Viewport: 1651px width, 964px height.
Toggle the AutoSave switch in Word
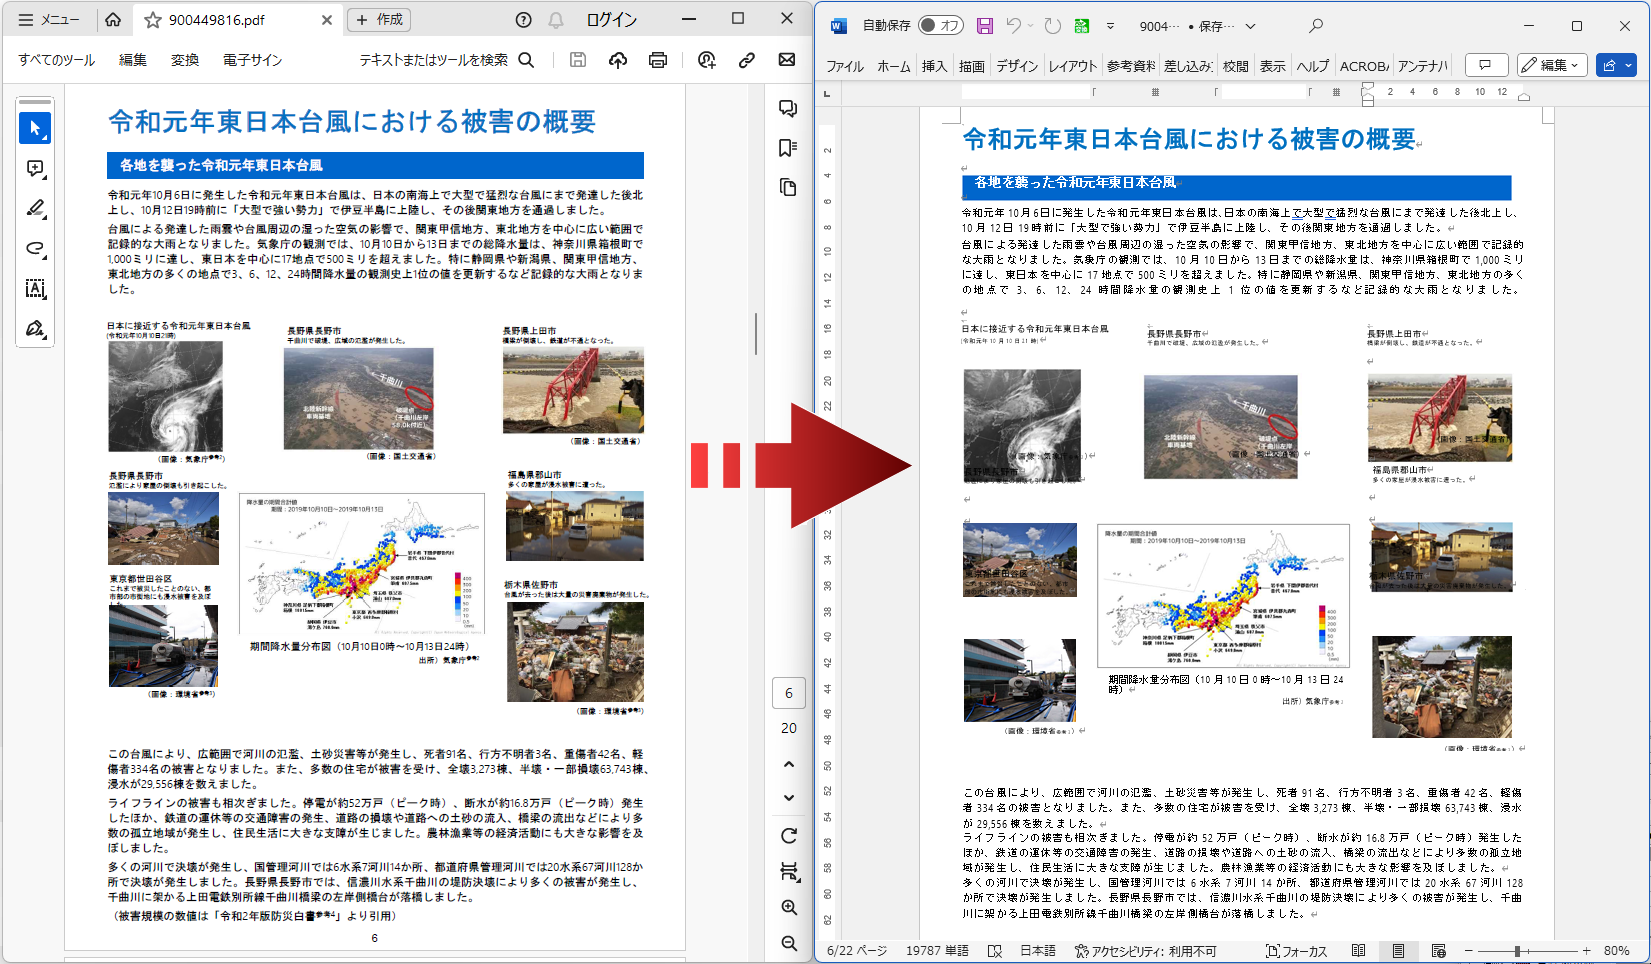[940, 26]
